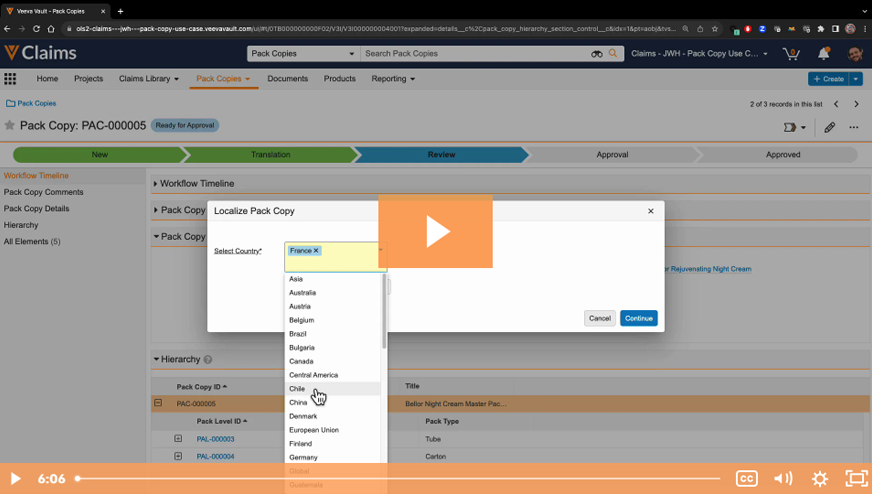The width and height of the screenshot is (872, 494).
Task: Click the large orange play button overlay
Action: coord(435,231)
